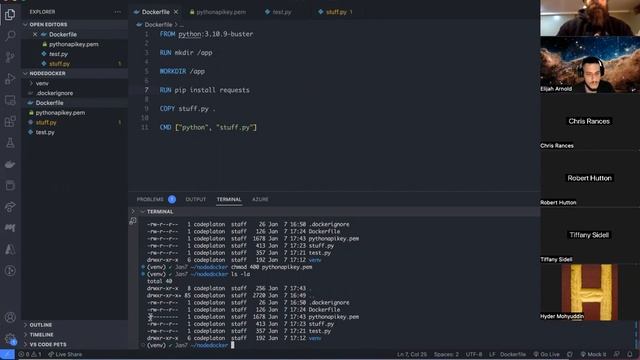
Task: Open the Source Control view
Action: click(10, 57)
